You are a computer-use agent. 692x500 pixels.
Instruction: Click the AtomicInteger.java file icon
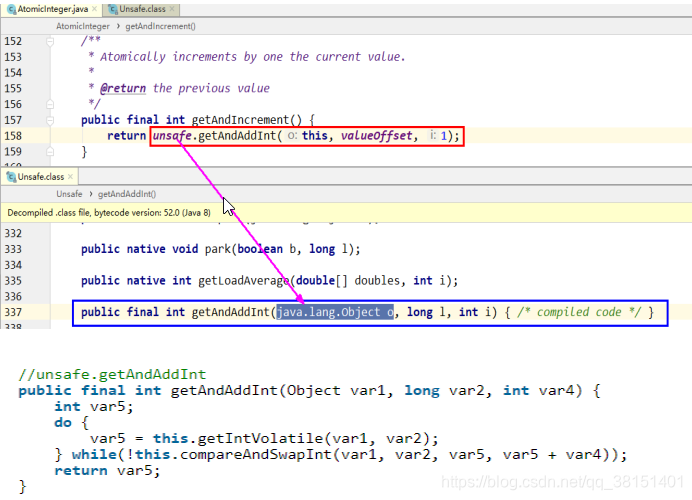pos(11,9)
